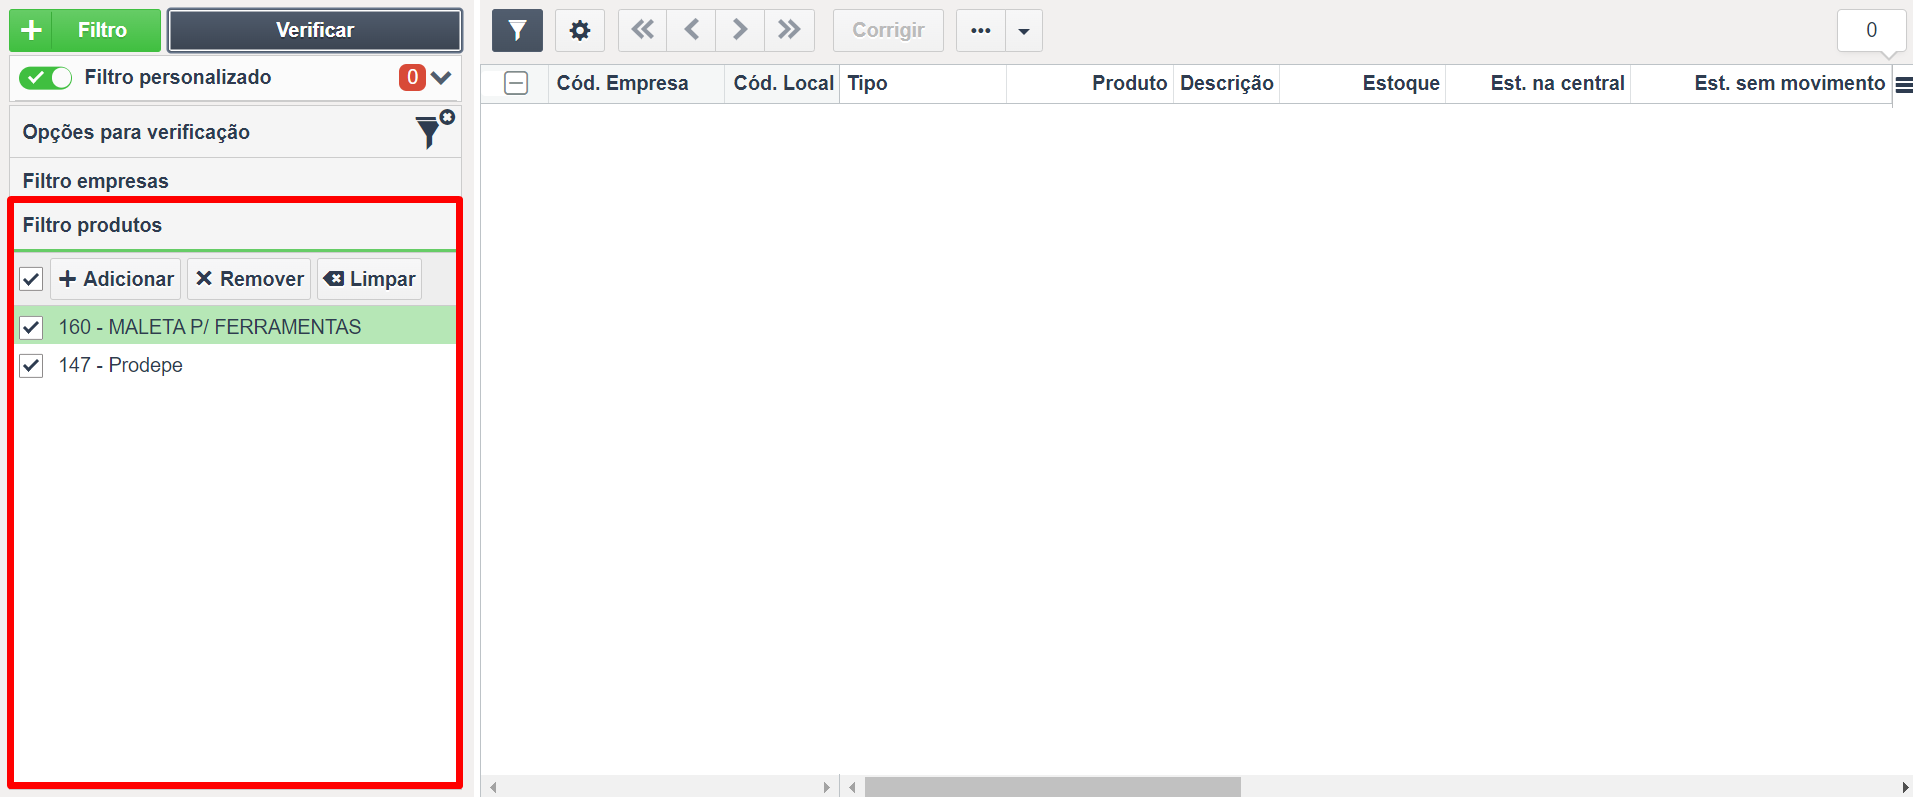The height and width of the screenshot is (797, 1913).
Task: Click the Adicionar button
Action: [x=116, y=279]
